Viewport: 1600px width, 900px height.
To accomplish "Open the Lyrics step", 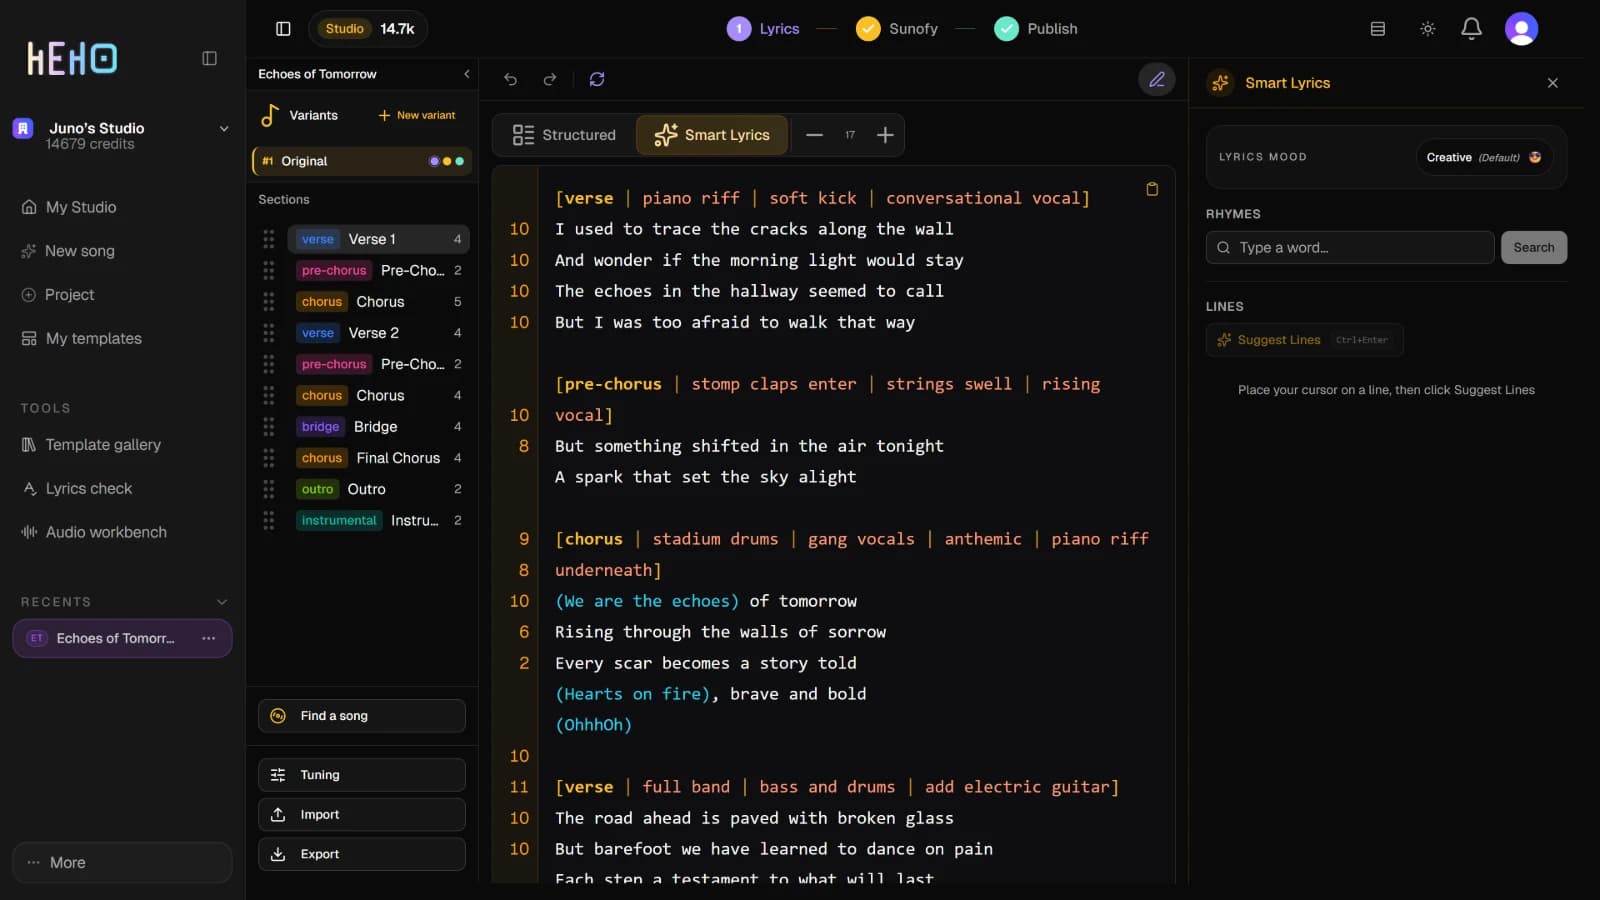I will (763, 29).
